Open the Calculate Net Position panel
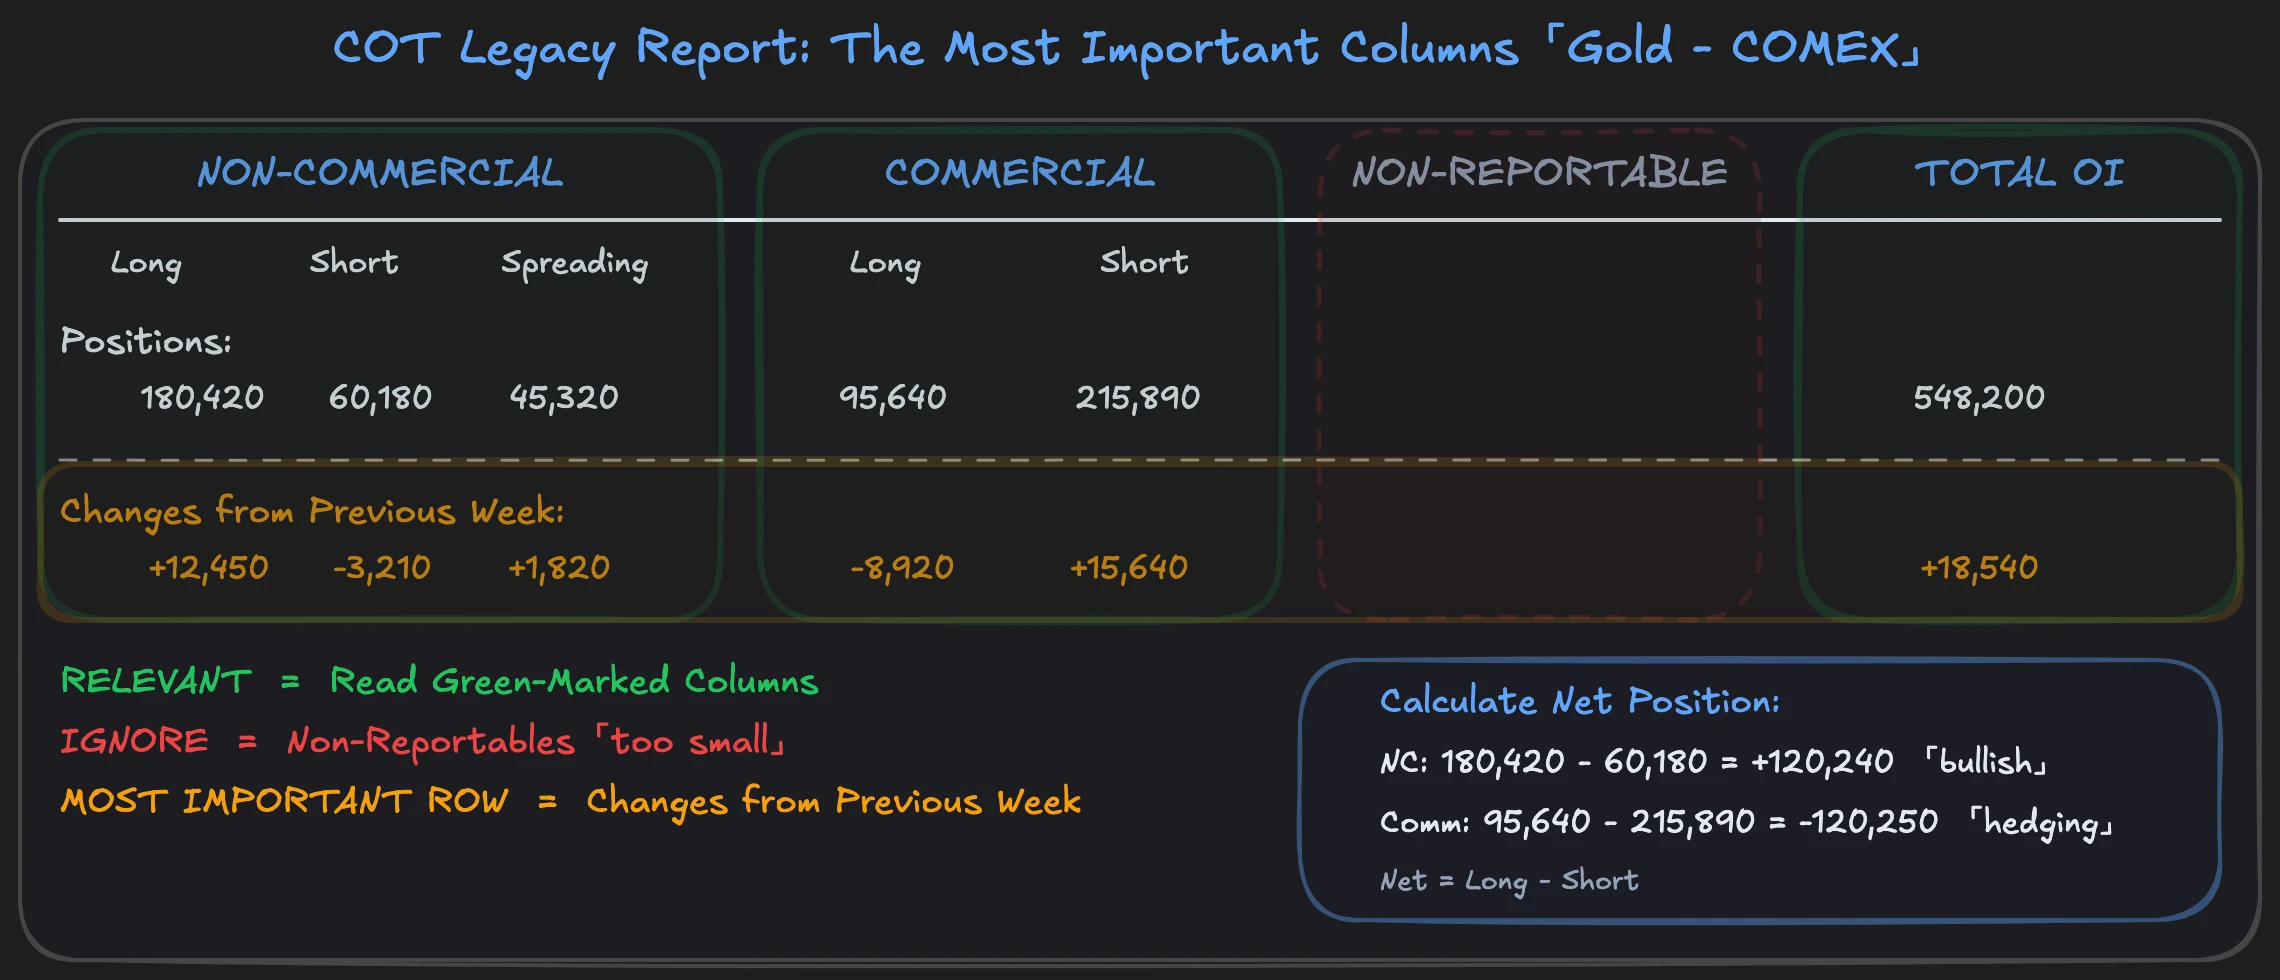 pyautogui.click(x=1578, y=701)
